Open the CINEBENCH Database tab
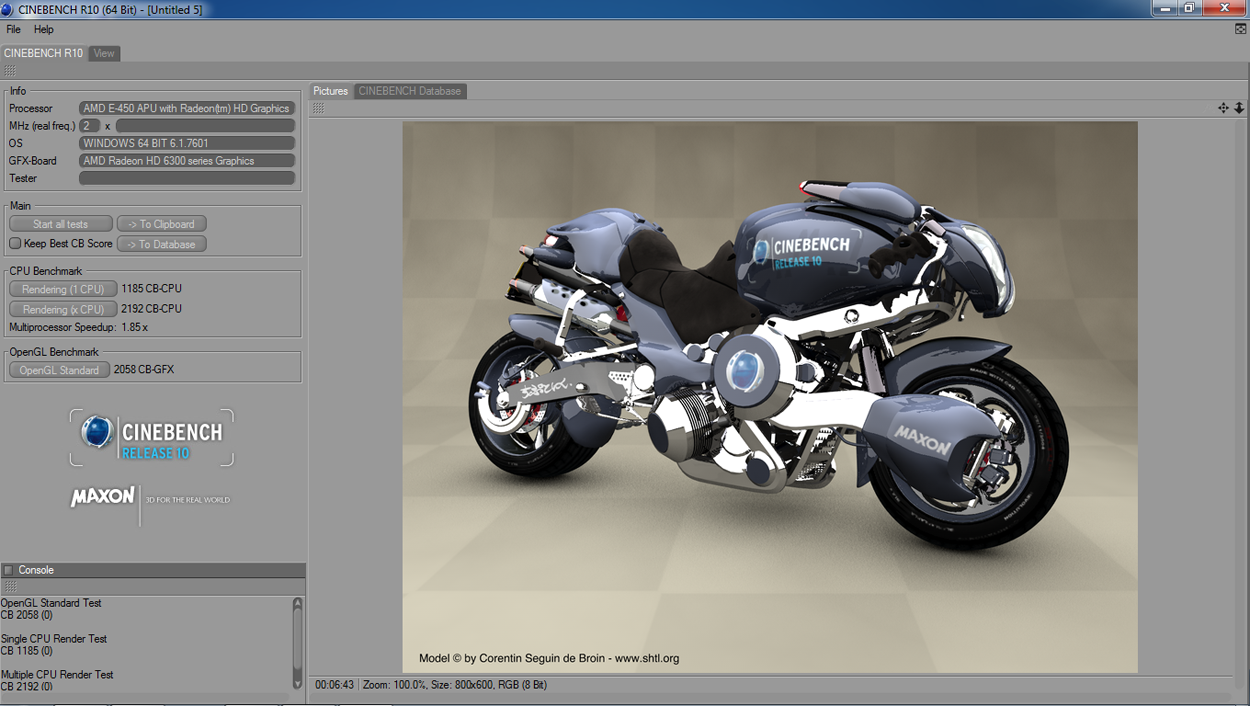This screenshot has height=706, width=1250. point(410,91)
